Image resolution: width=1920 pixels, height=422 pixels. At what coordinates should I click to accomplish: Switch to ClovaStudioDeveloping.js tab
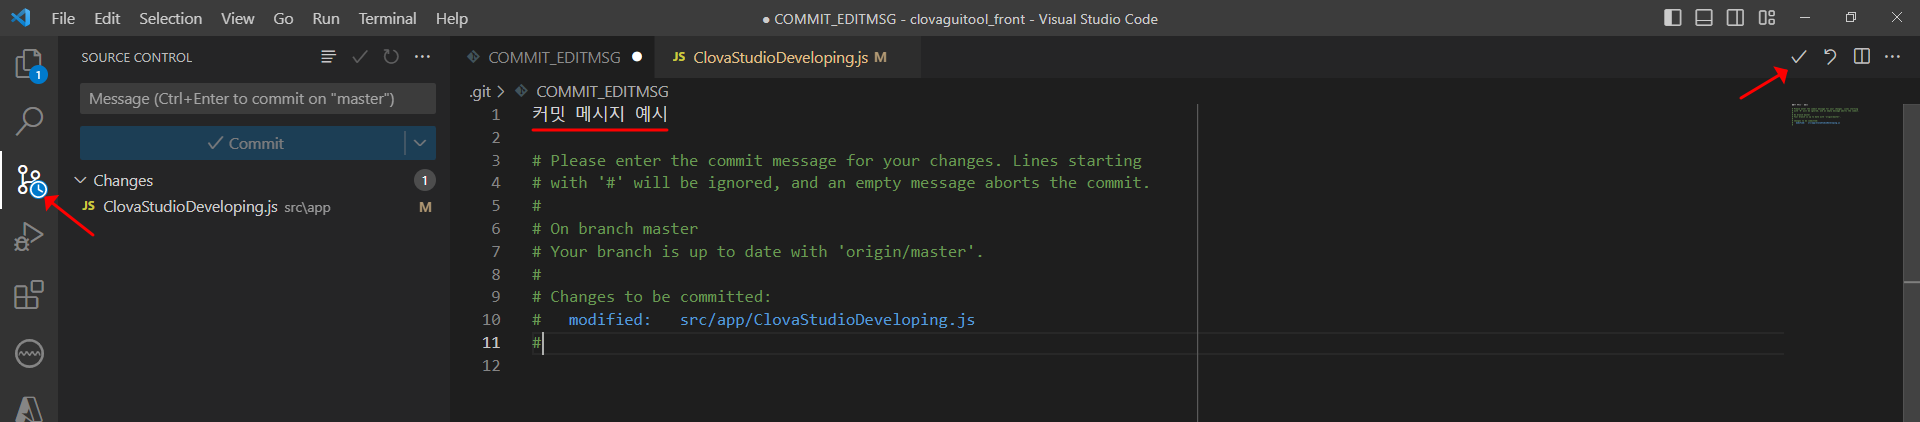pos(779,57)
